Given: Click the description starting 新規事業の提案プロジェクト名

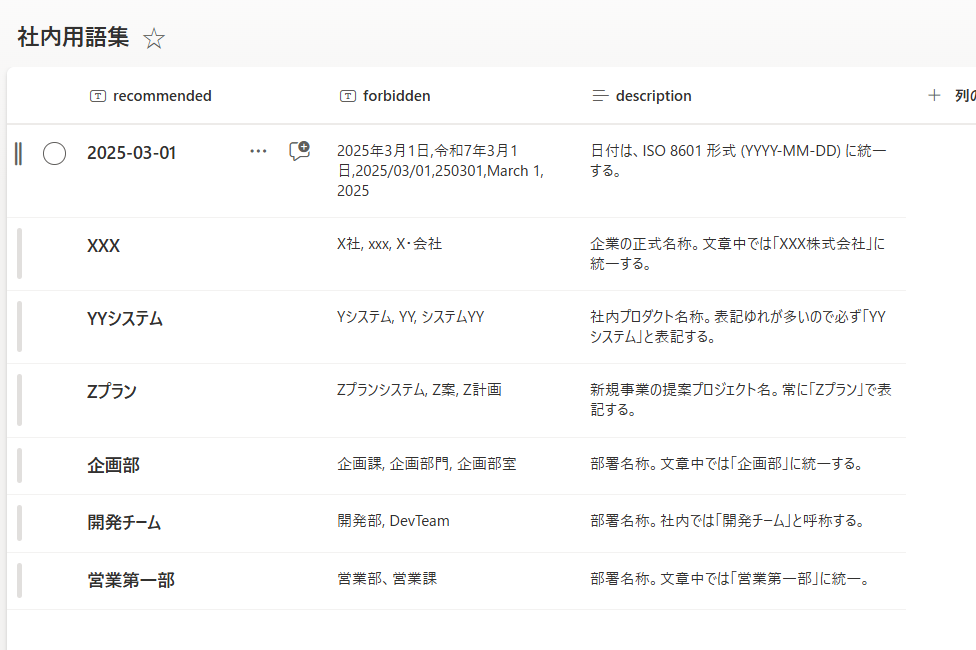Looking at the screenshot, I should 741,400.
